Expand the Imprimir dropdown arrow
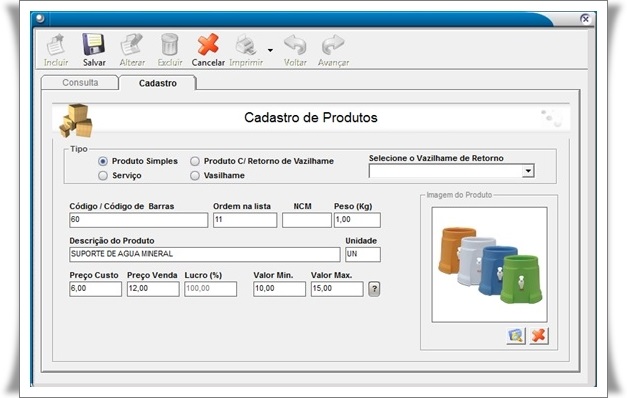The width and height of the screenshot is (627, 398). pos(270,50)
